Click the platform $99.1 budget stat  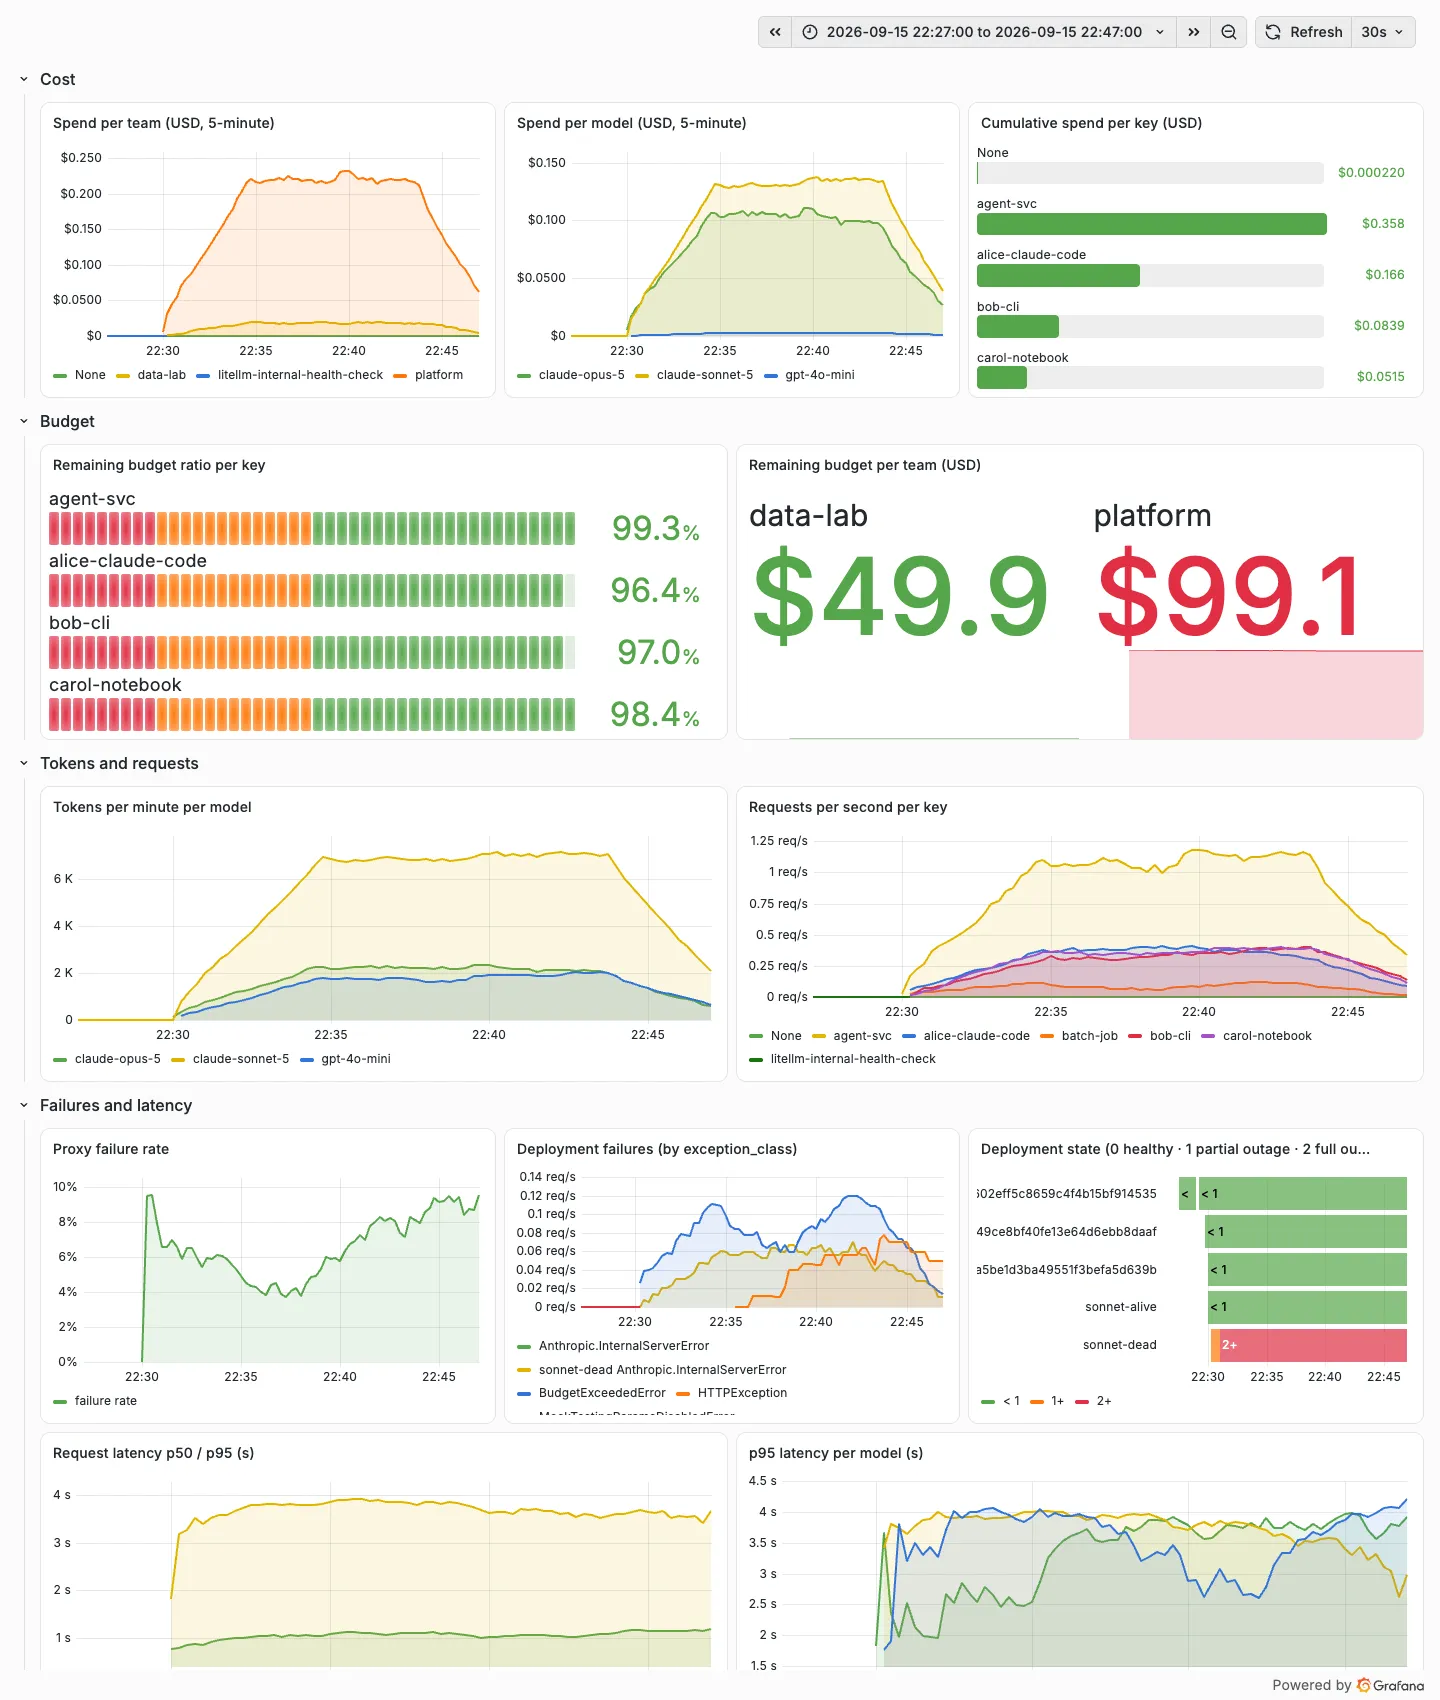[x=1229, y=596]
